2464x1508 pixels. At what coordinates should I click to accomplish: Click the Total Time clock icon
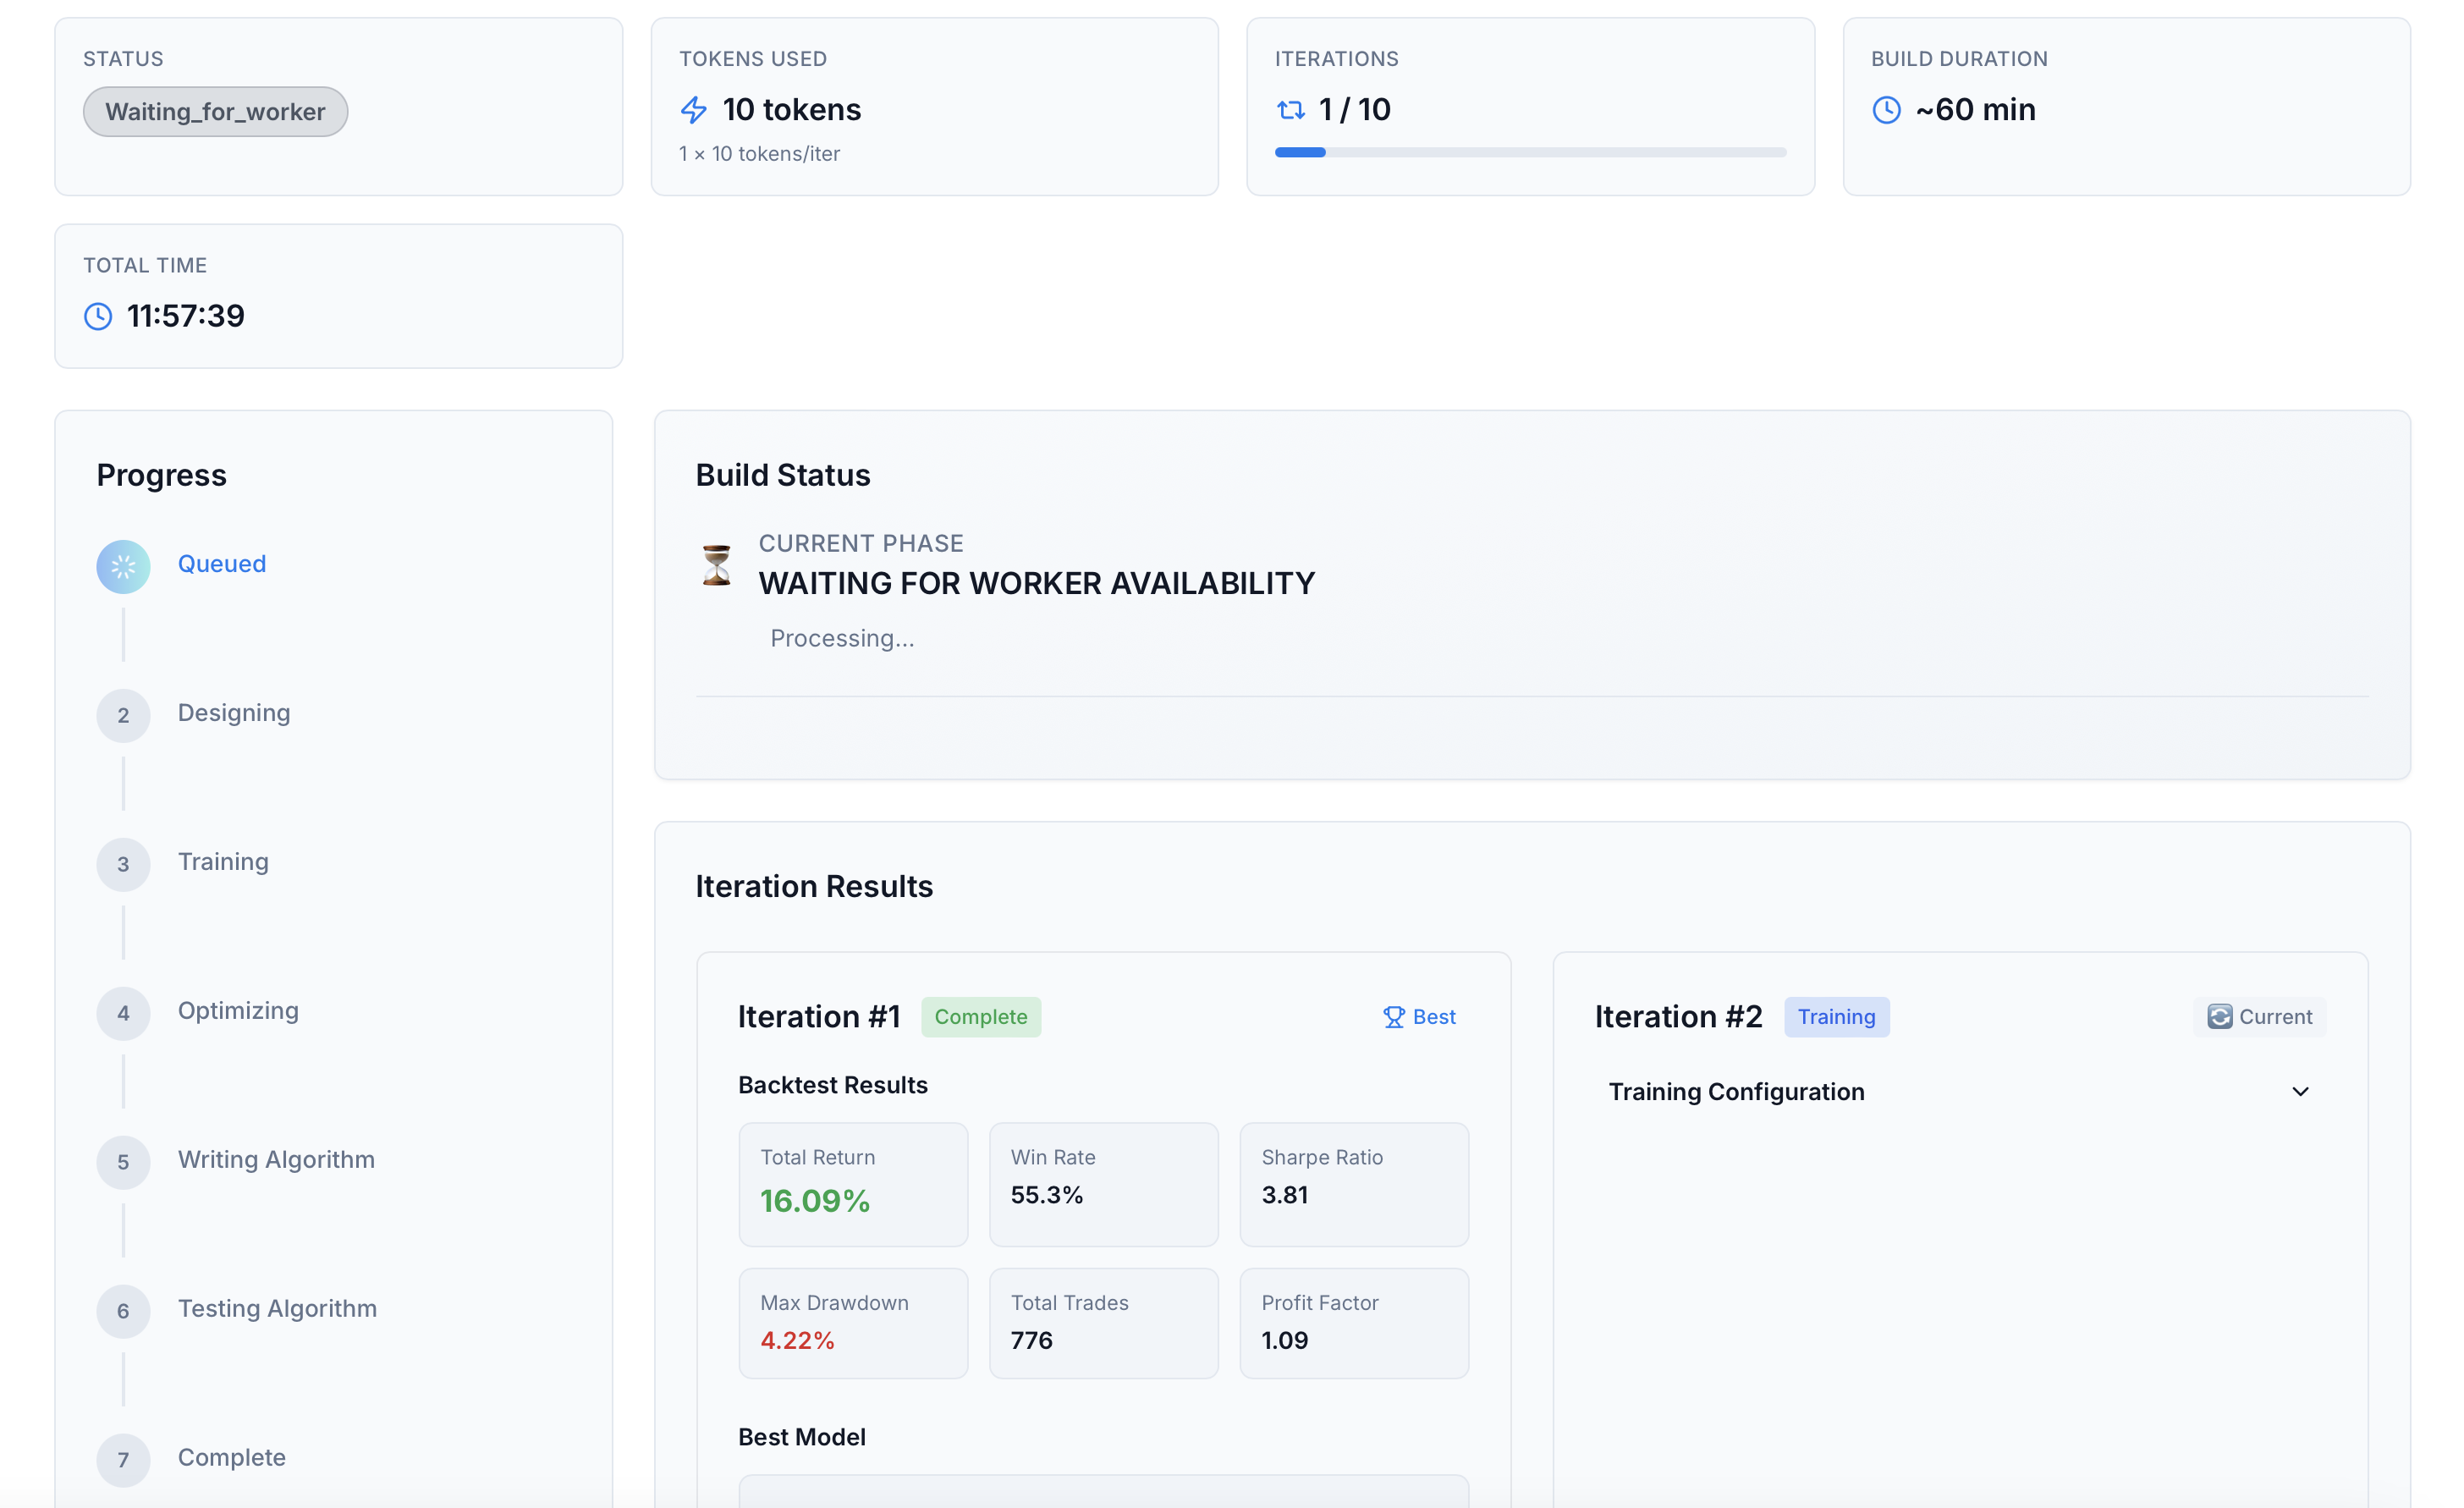tap(98, 317)
